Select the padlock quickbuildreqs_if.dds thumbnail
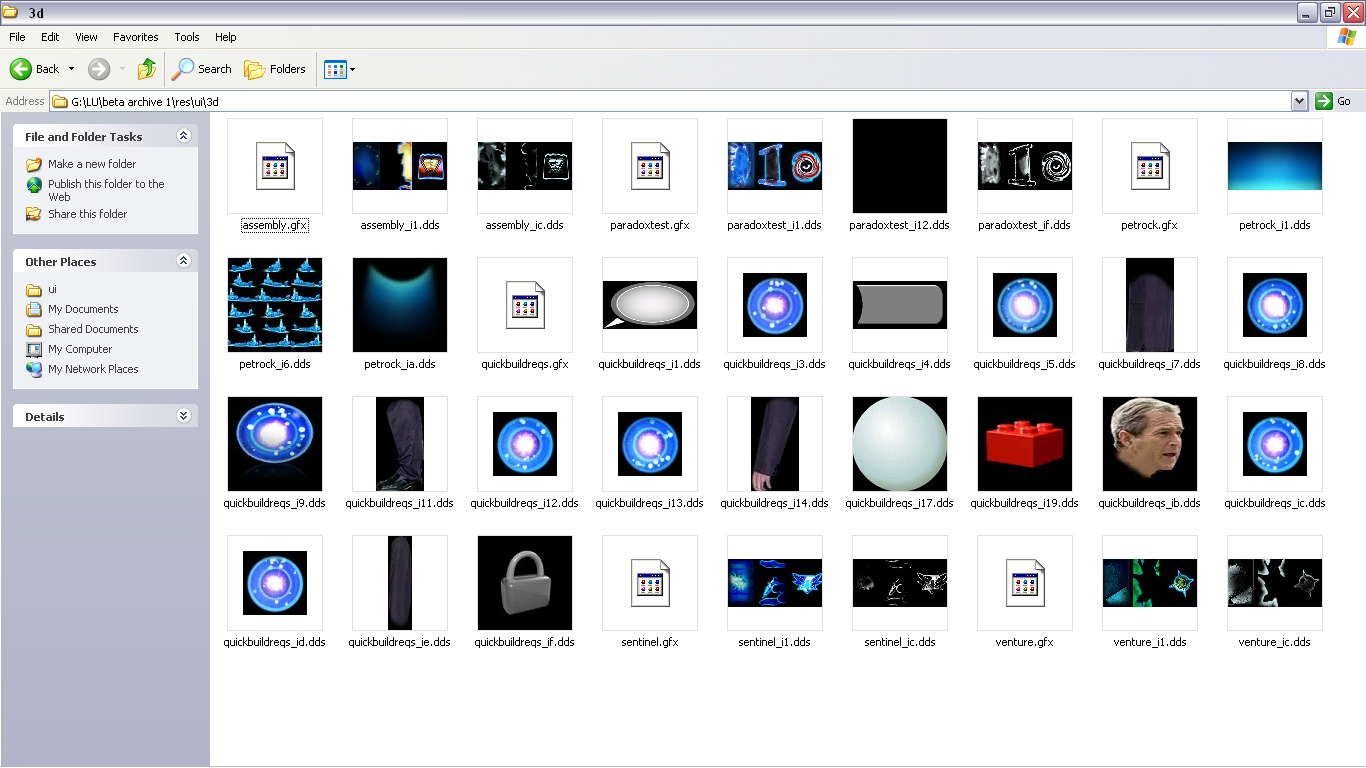The width and height of the screenshot is (1366, 768). tap(525, 583)
